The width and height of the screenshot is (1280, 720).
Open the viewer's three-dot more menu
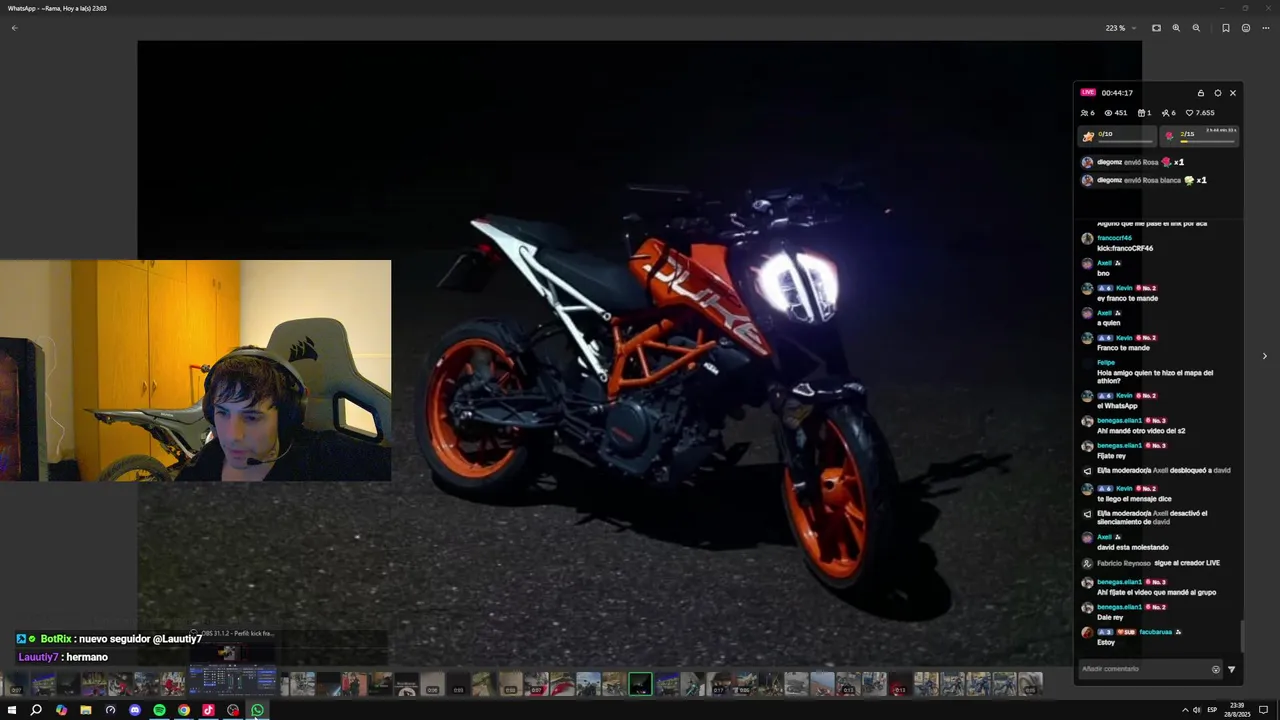[1266, 28]
